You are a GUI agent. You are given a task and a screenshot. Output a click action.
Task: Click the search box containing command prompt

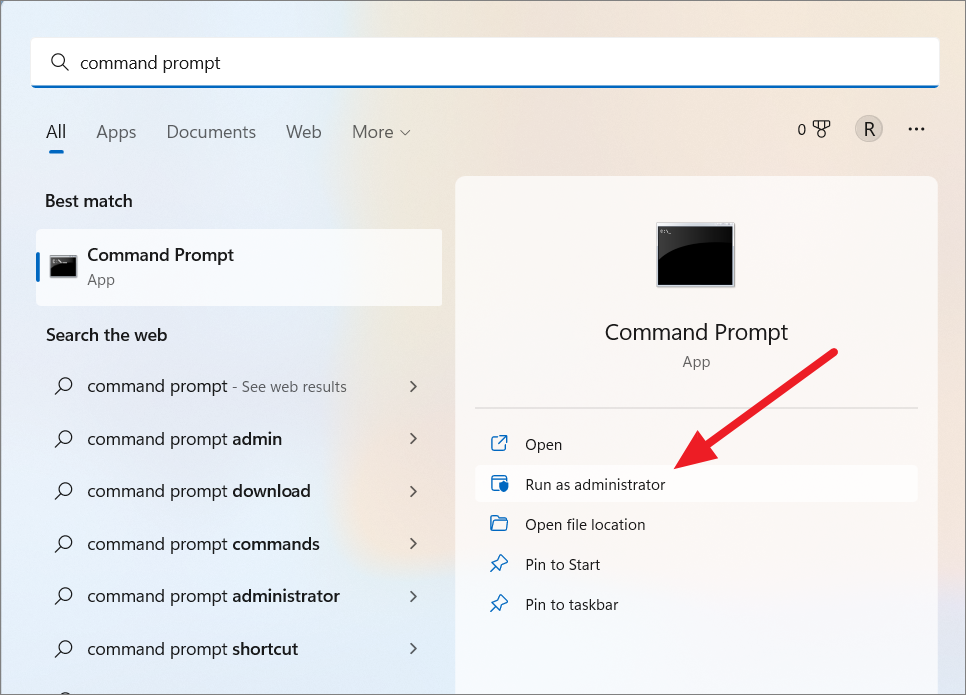pyautogui.click(x=484, y=62)
